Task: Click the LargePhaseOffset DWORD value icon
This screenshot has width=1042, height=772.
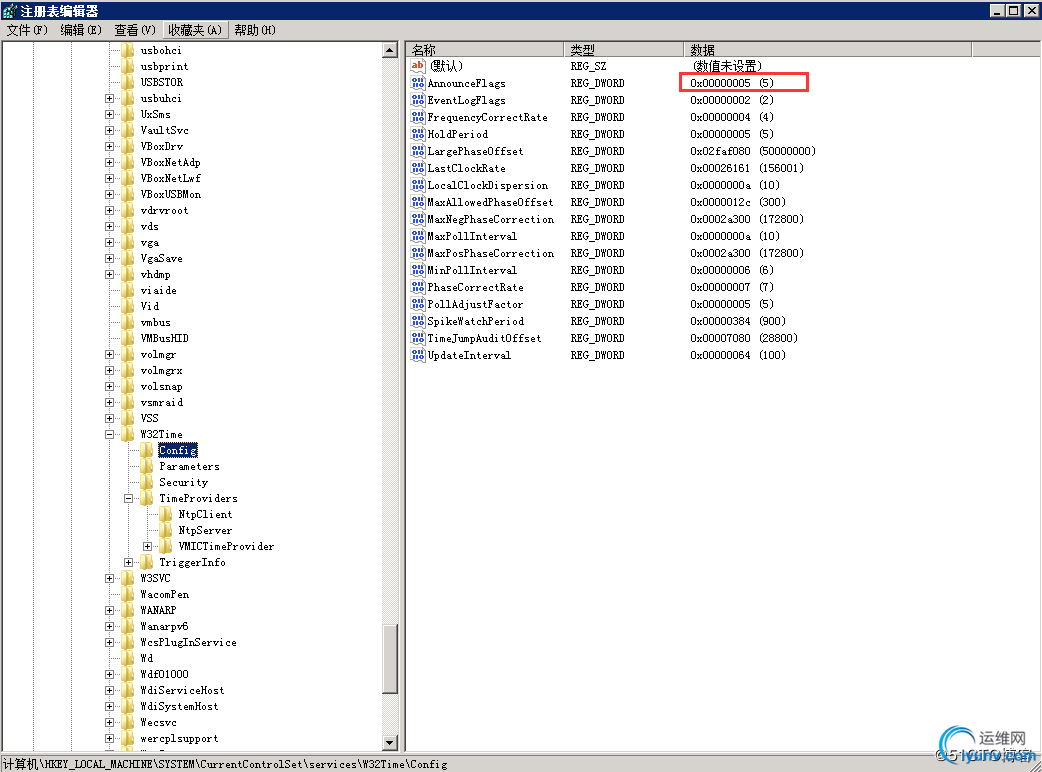Action: [x=417, y=151]
